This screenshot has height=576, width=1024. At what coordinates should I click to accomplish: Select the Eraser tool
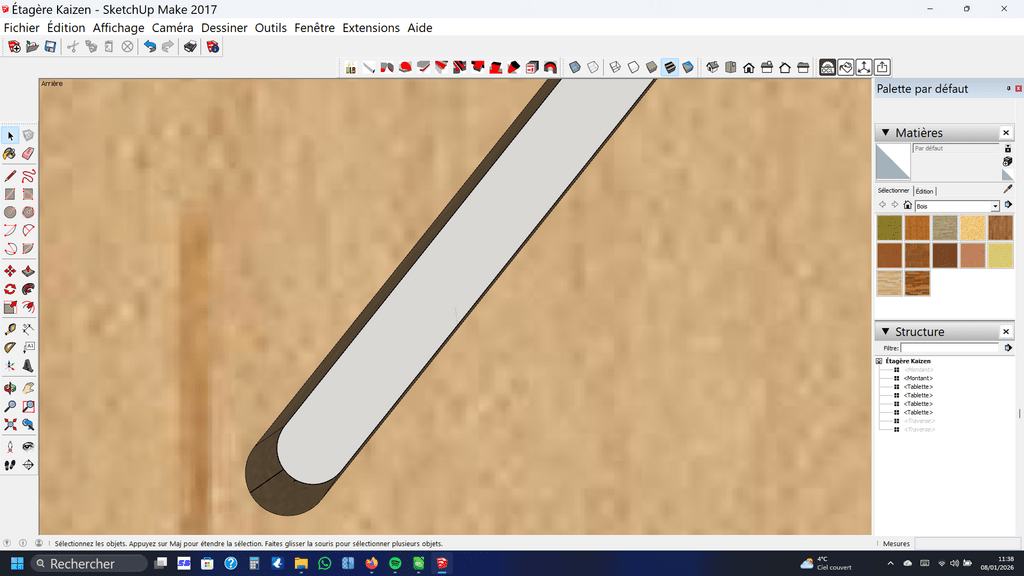point(28,154)
